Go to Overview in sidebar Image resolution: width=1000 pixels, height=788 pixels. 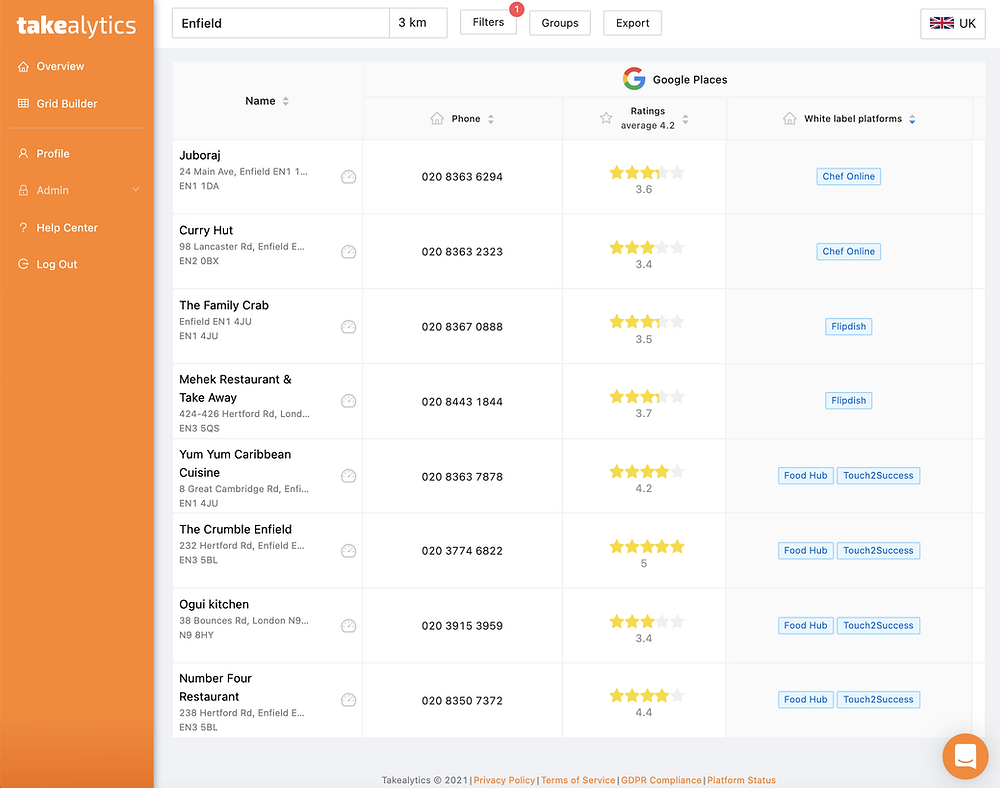[60, 66]
